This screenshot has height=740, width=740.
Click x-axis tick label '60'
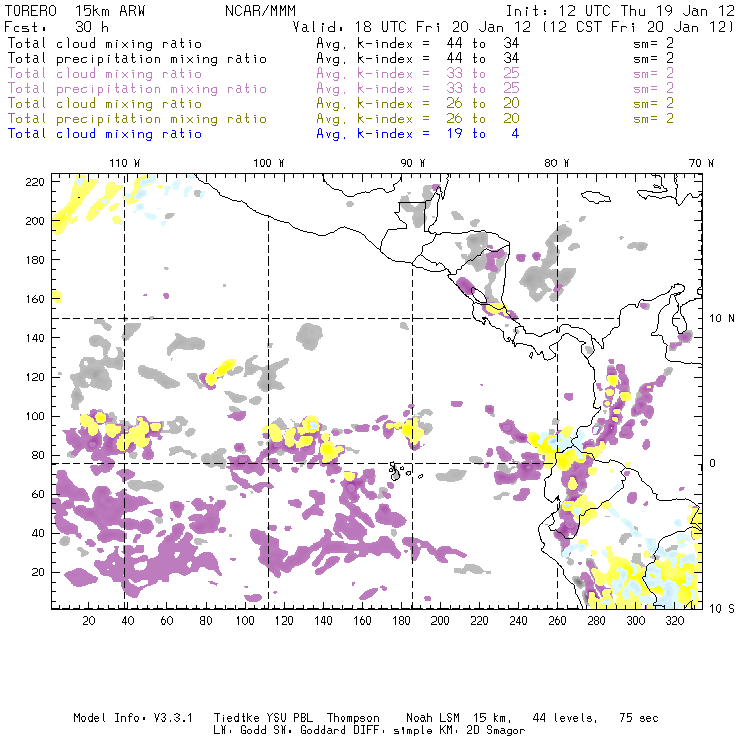(x=167, y=621)
